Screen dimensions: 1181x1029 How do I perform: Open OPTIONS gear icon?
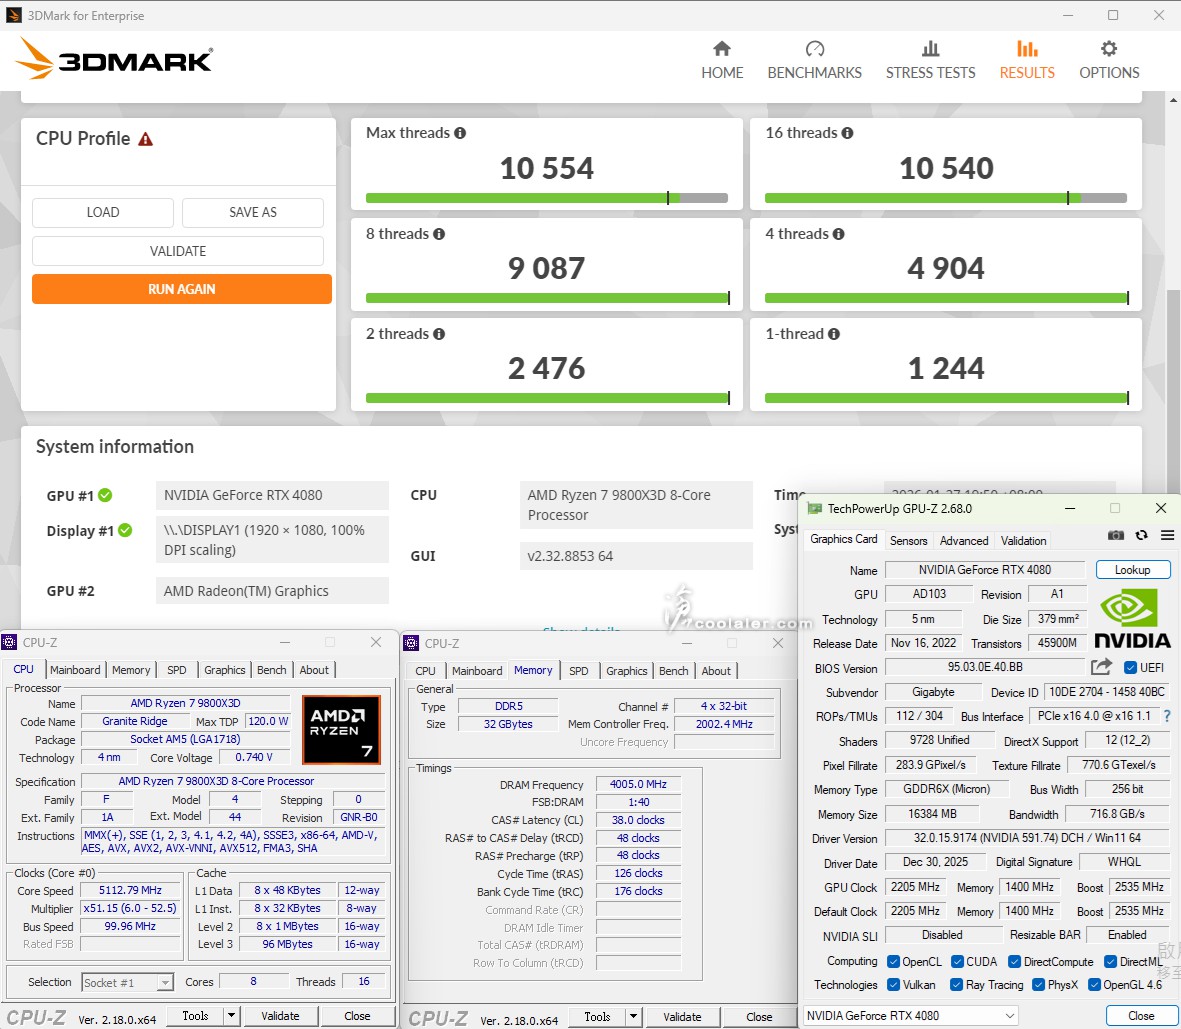pos(1109,49)
